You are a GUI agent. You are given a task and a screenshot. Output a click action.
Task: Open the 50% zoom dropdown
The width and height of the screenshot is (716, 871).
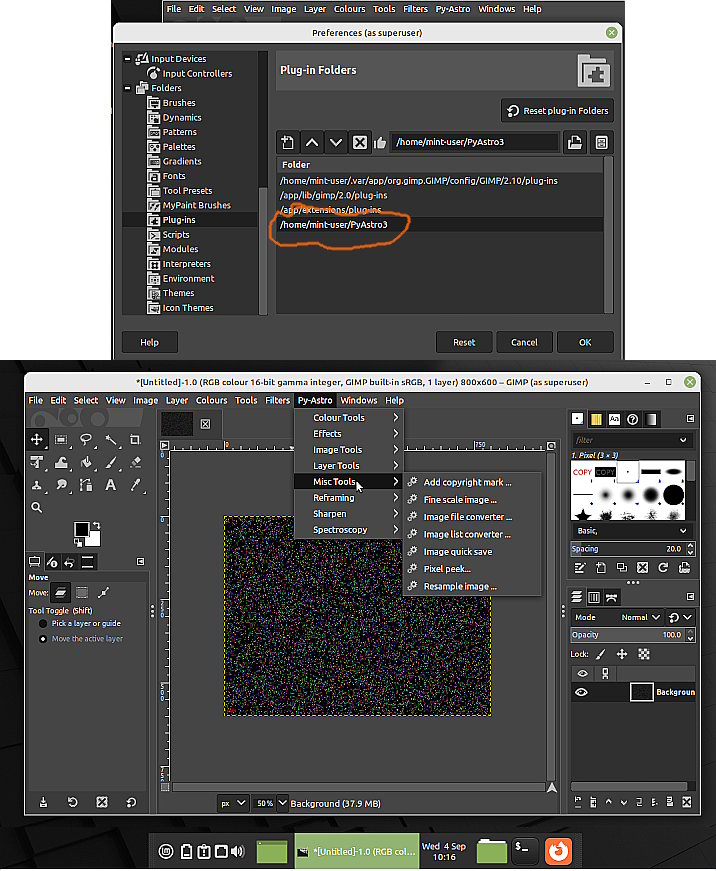click(283, 803)
